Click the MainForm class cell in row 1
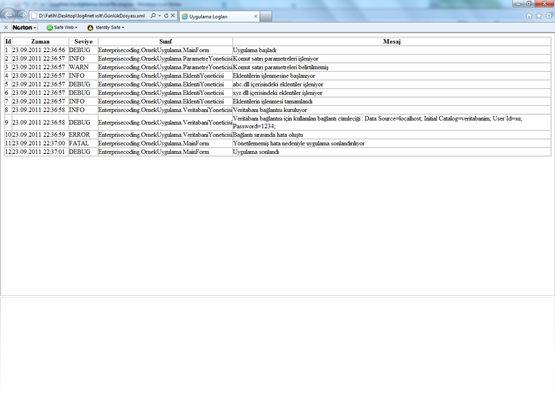This screenshot has height=394, width=555. pyautogui.click(x=165, y=50)
